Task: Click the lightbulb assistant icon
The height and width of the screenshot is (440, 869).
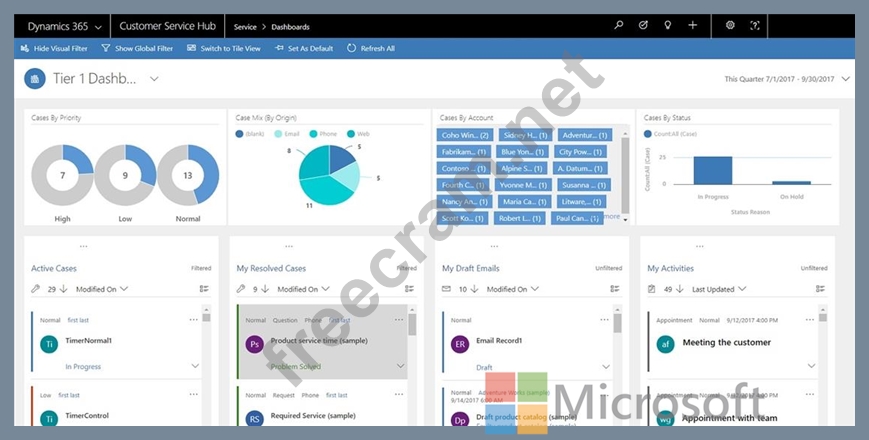Action: click(668, 25)
